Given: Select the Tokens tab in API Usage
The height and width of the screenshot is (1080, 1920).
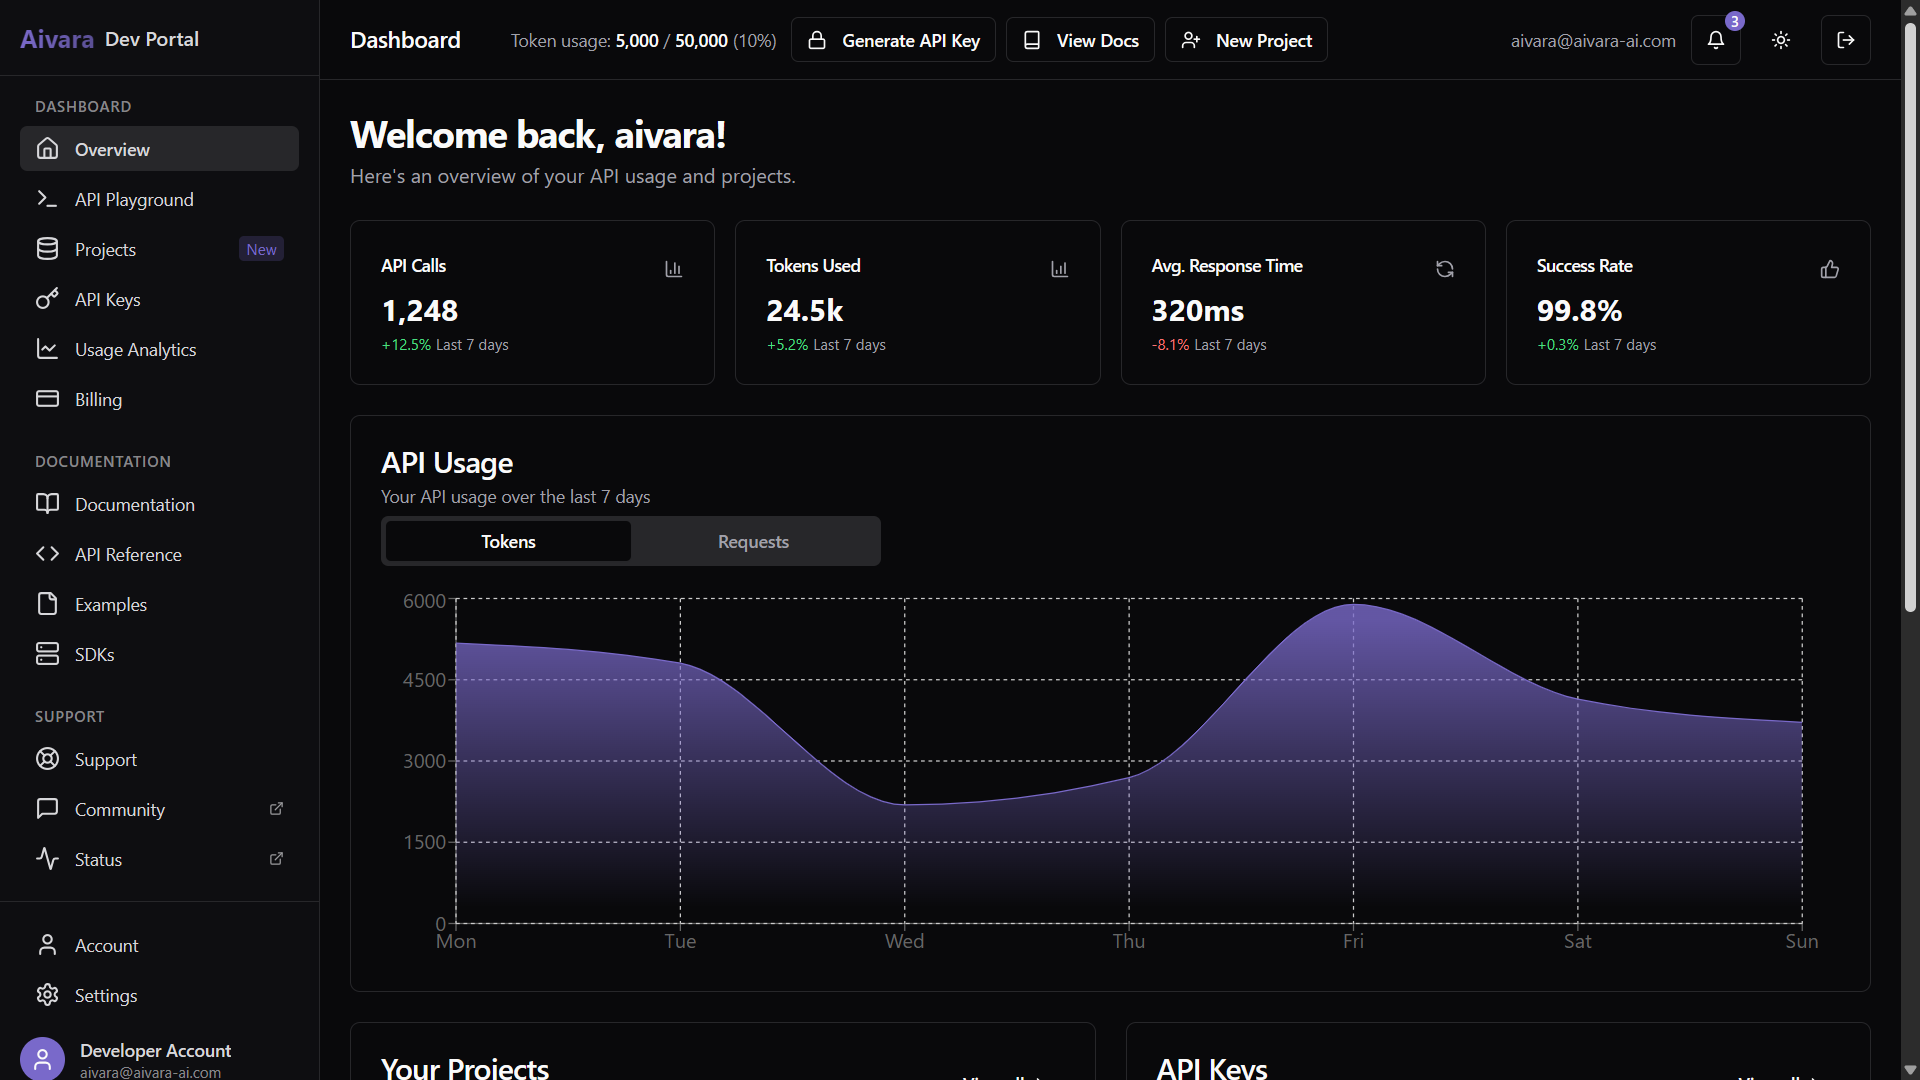Looking at the screenshot, I should (508, 541).
